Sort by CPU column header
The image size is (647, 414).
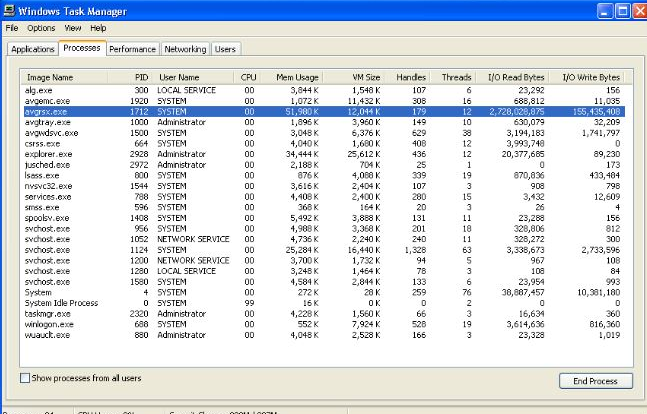pyautogui.click(x=248, y=77)
